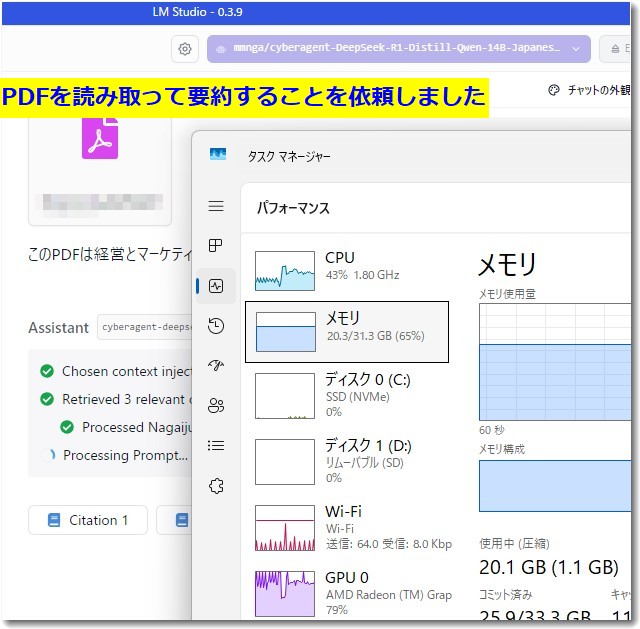
Task: Click the 20.1 GB (1.1 GB) value
Action: tap(549, 567)
